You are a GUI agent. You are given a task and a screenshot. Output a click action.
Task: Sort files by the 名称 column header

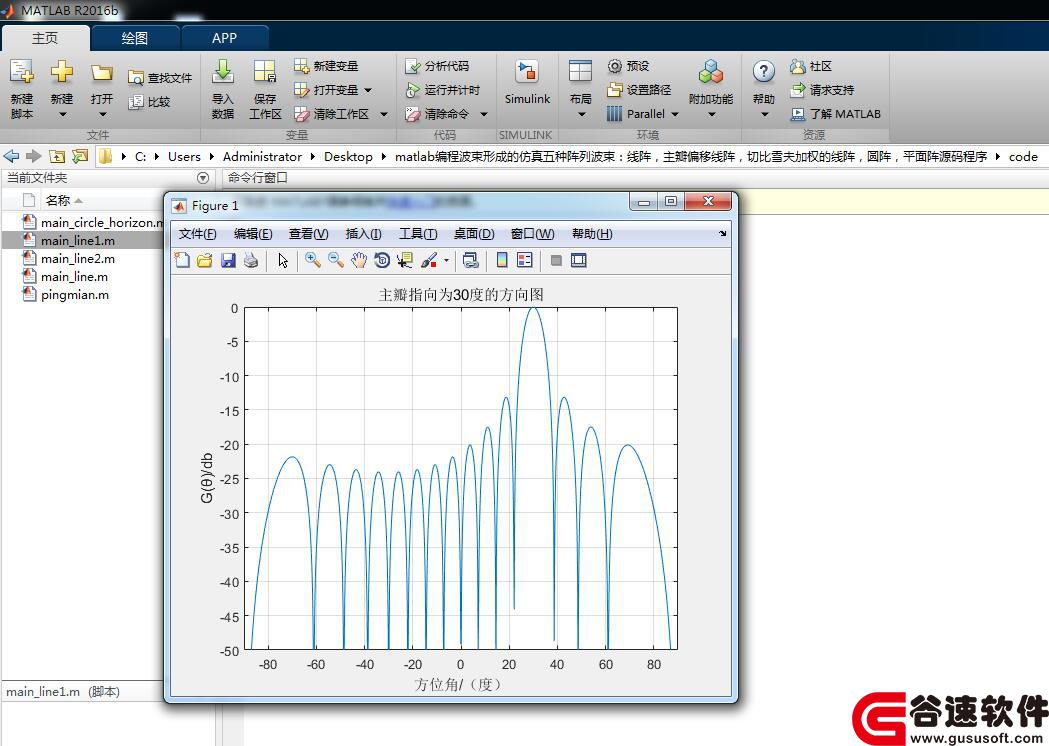tap(58, 200)
